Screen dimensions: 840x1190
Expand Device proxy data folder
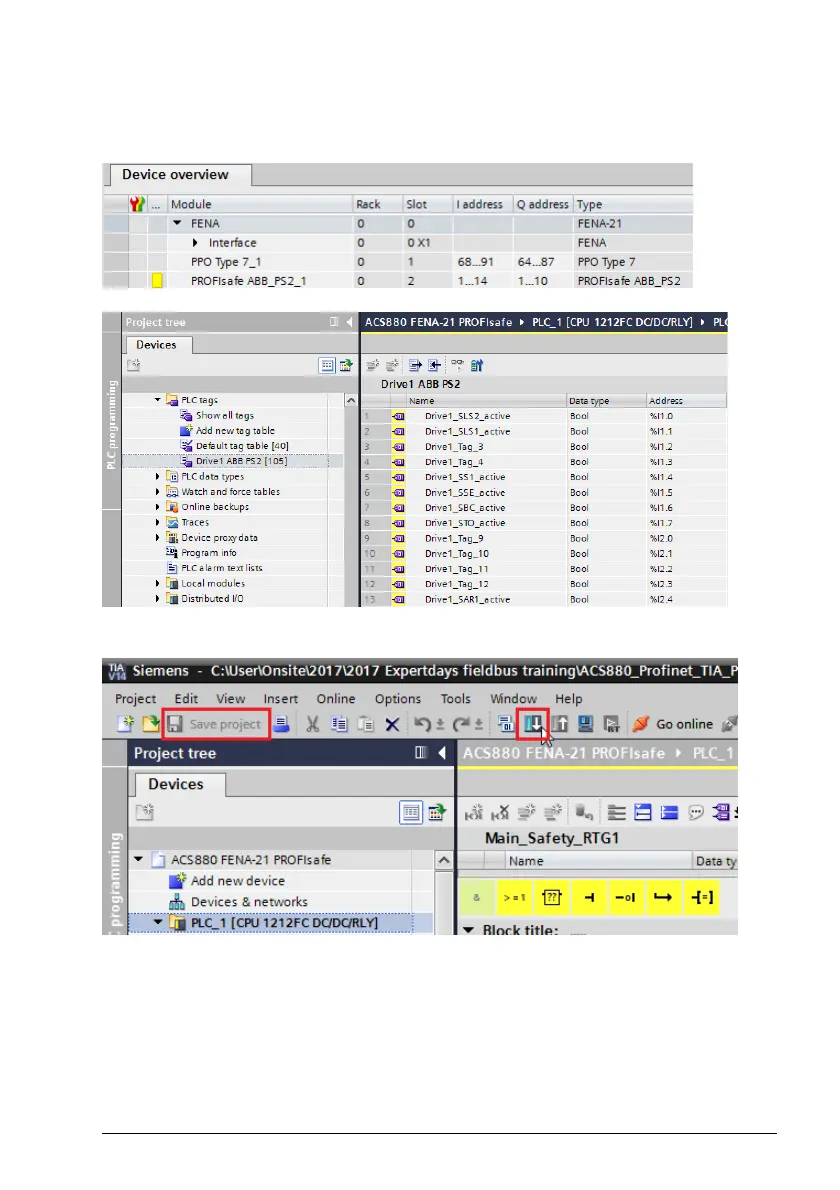[158, 537]
